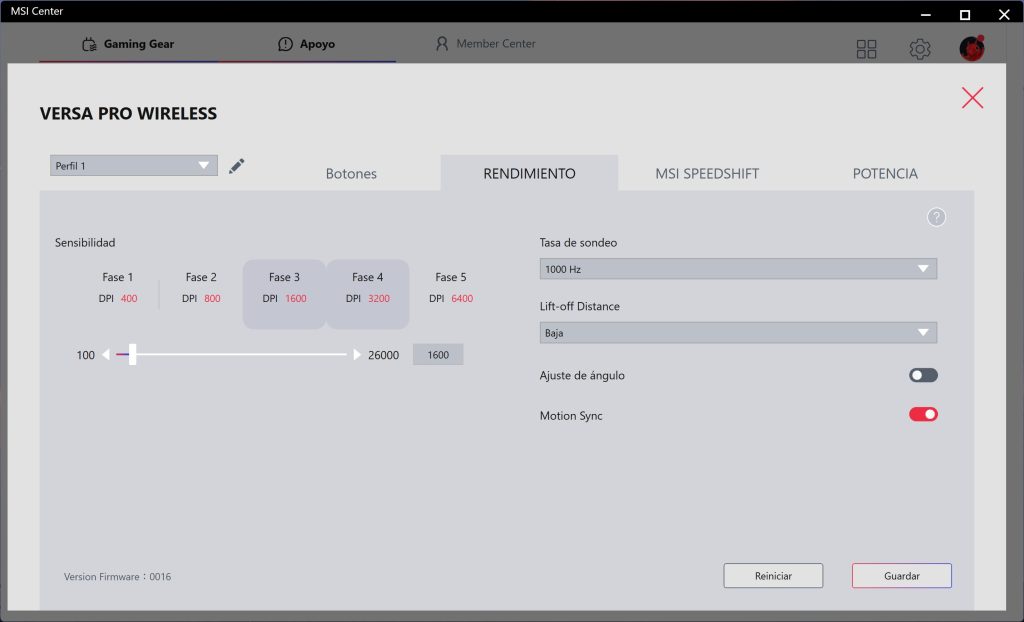Open MSI Center settings gear
This screenshot has width=1024, height=622.
coord(920,49)
